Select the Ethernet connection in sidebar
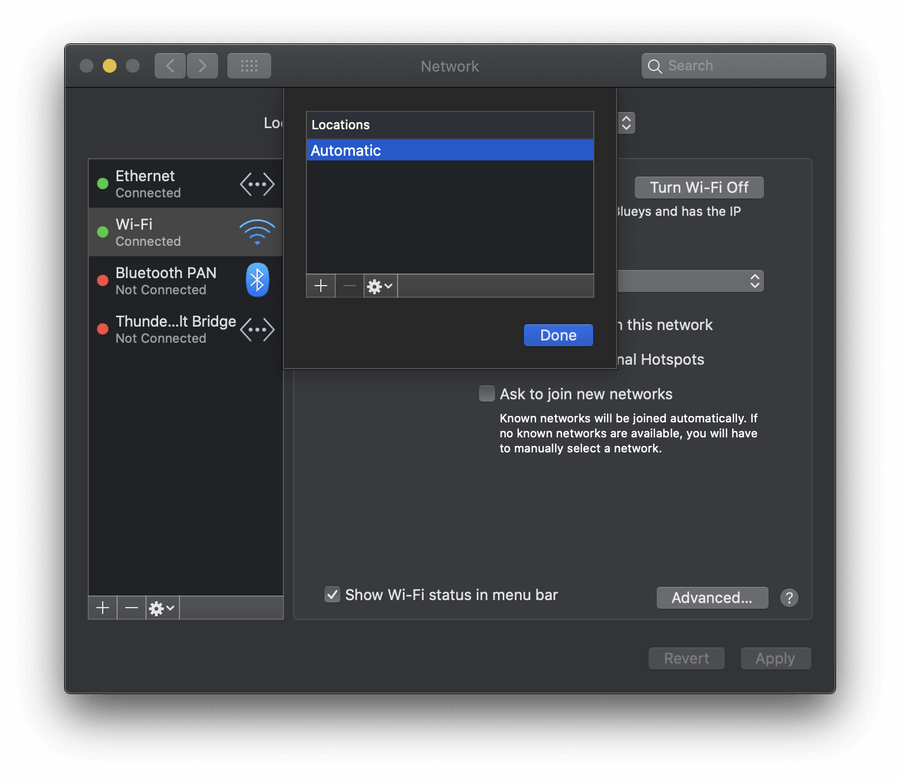Image resolution: width=900 pixels, height=779 pixels. [x=185, y=184]
